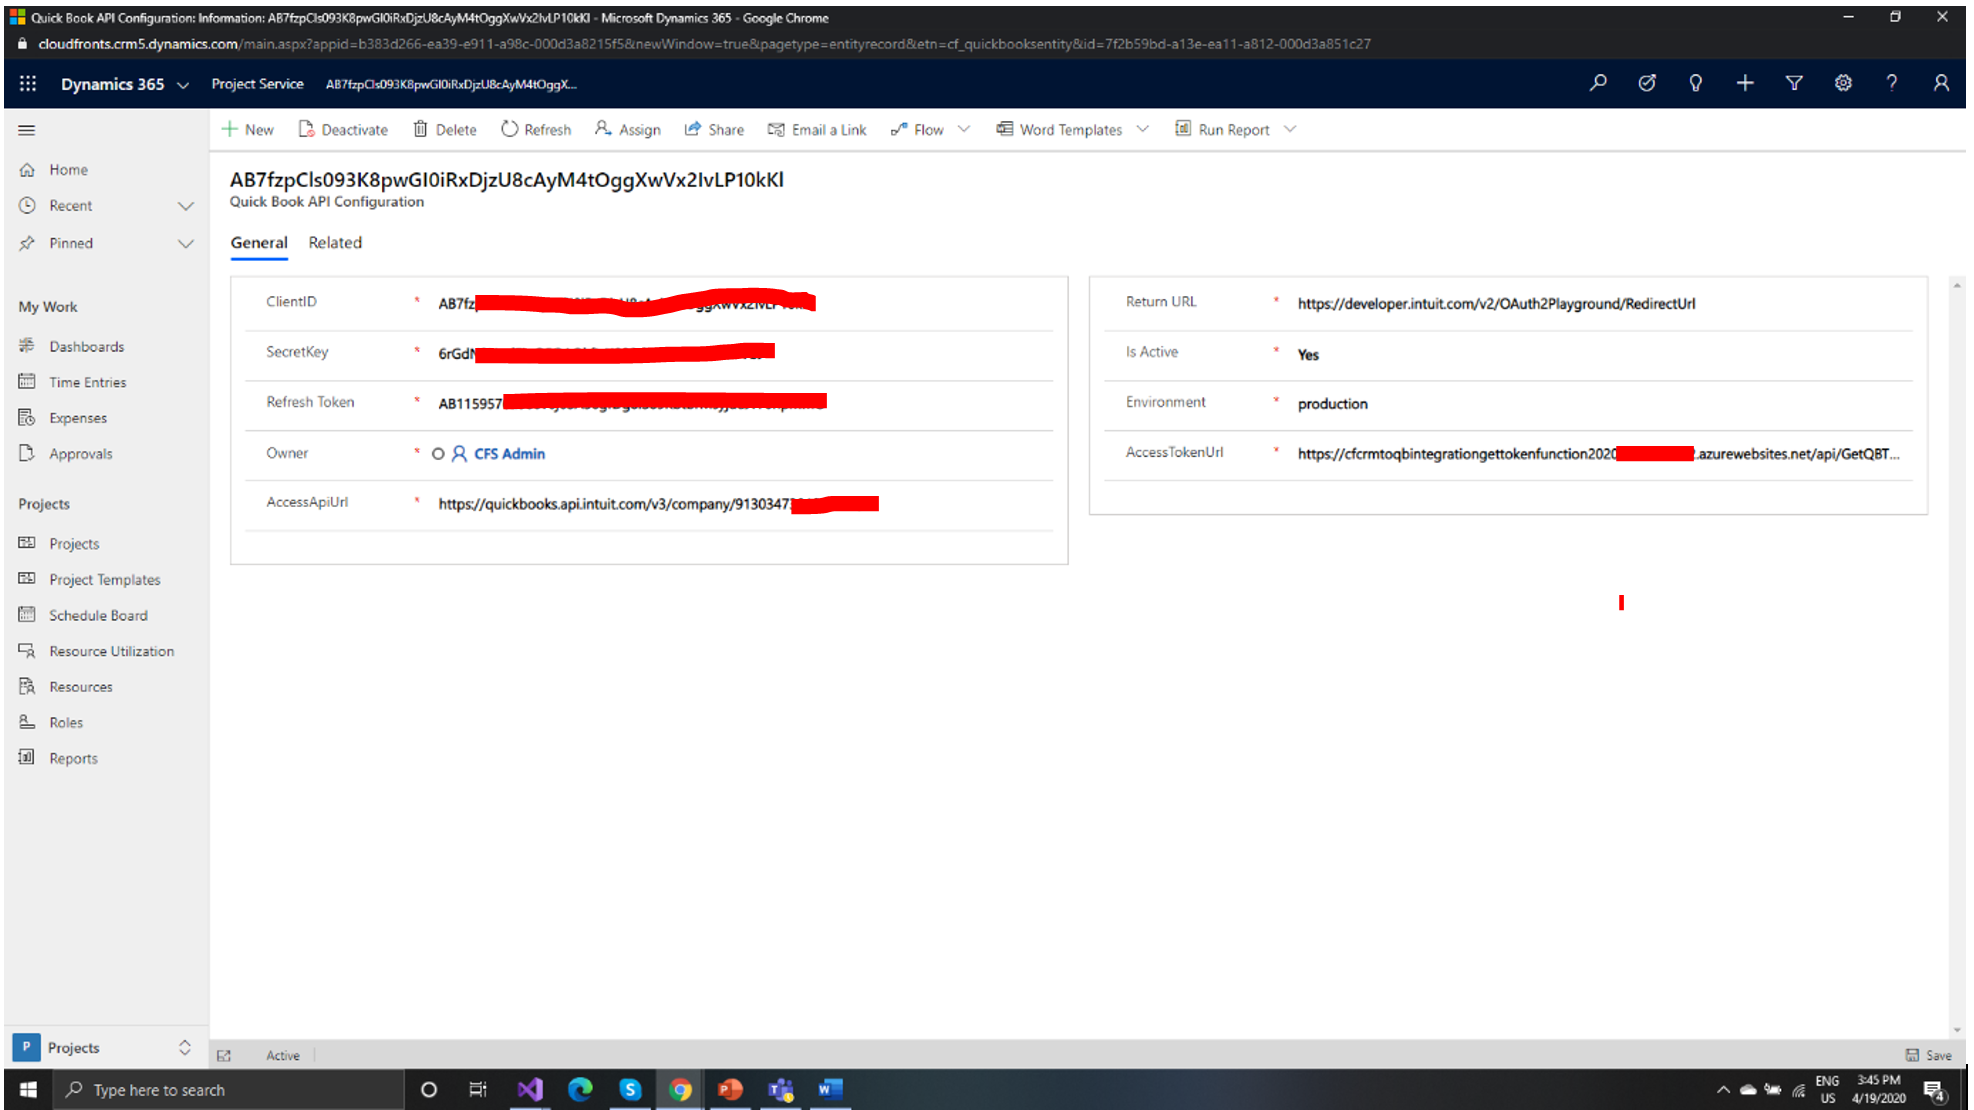Image resolution: width=1974 pixels, height=1110 pixels.
Task: Open Task View in the taskbar
Action: (x=478, y=1089)
